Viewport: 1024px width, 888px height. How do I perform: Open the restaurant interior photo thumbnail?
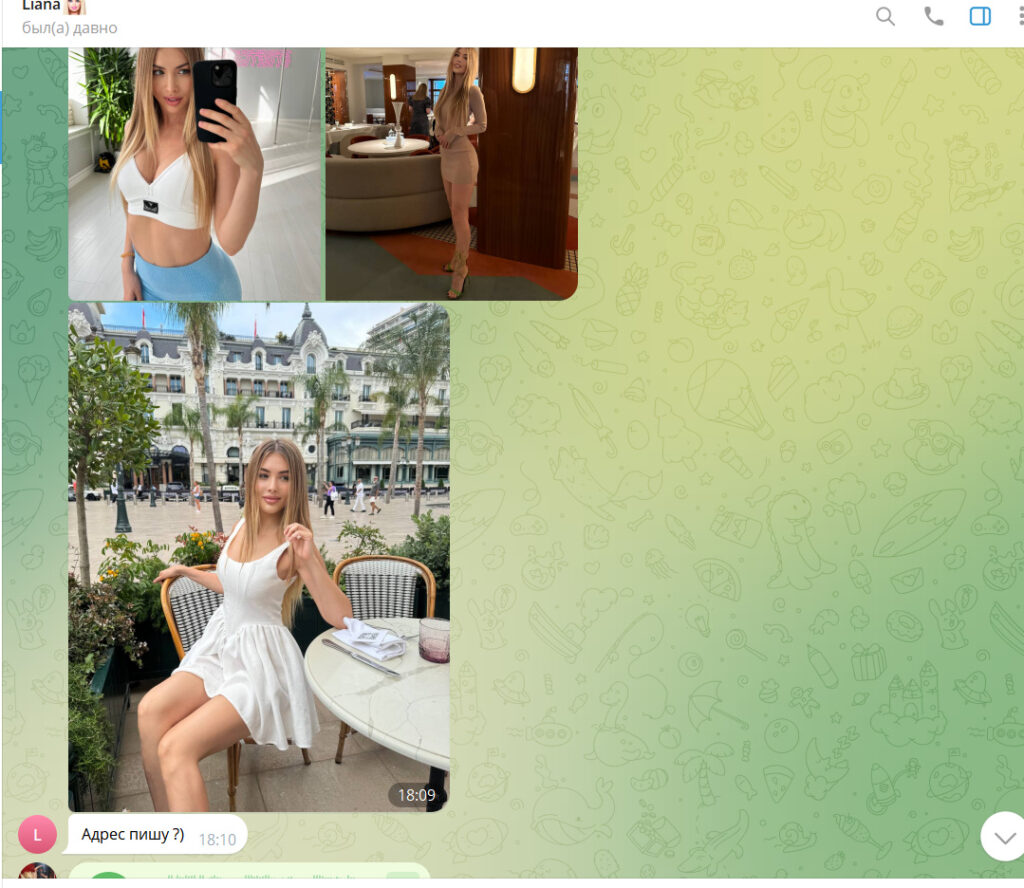tap(451, 173)
